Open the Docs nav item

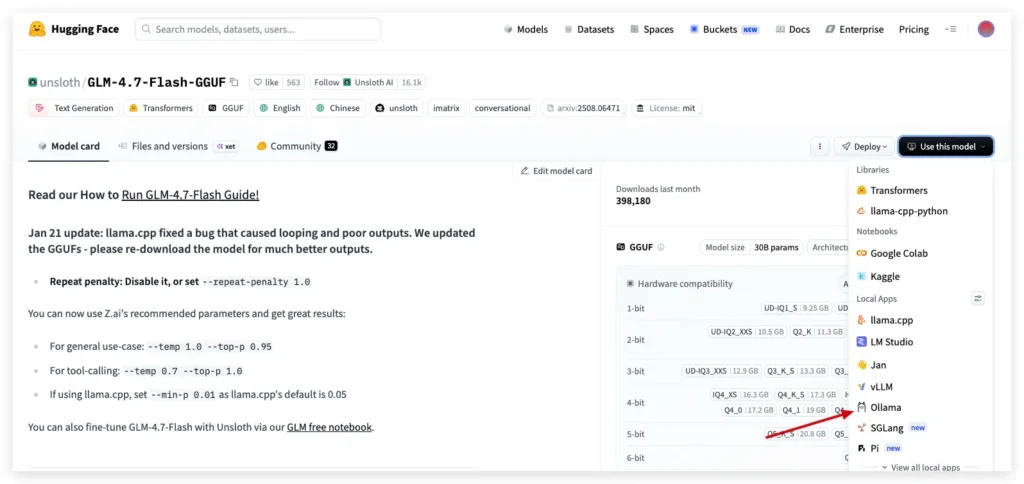(x=793, y=29)
